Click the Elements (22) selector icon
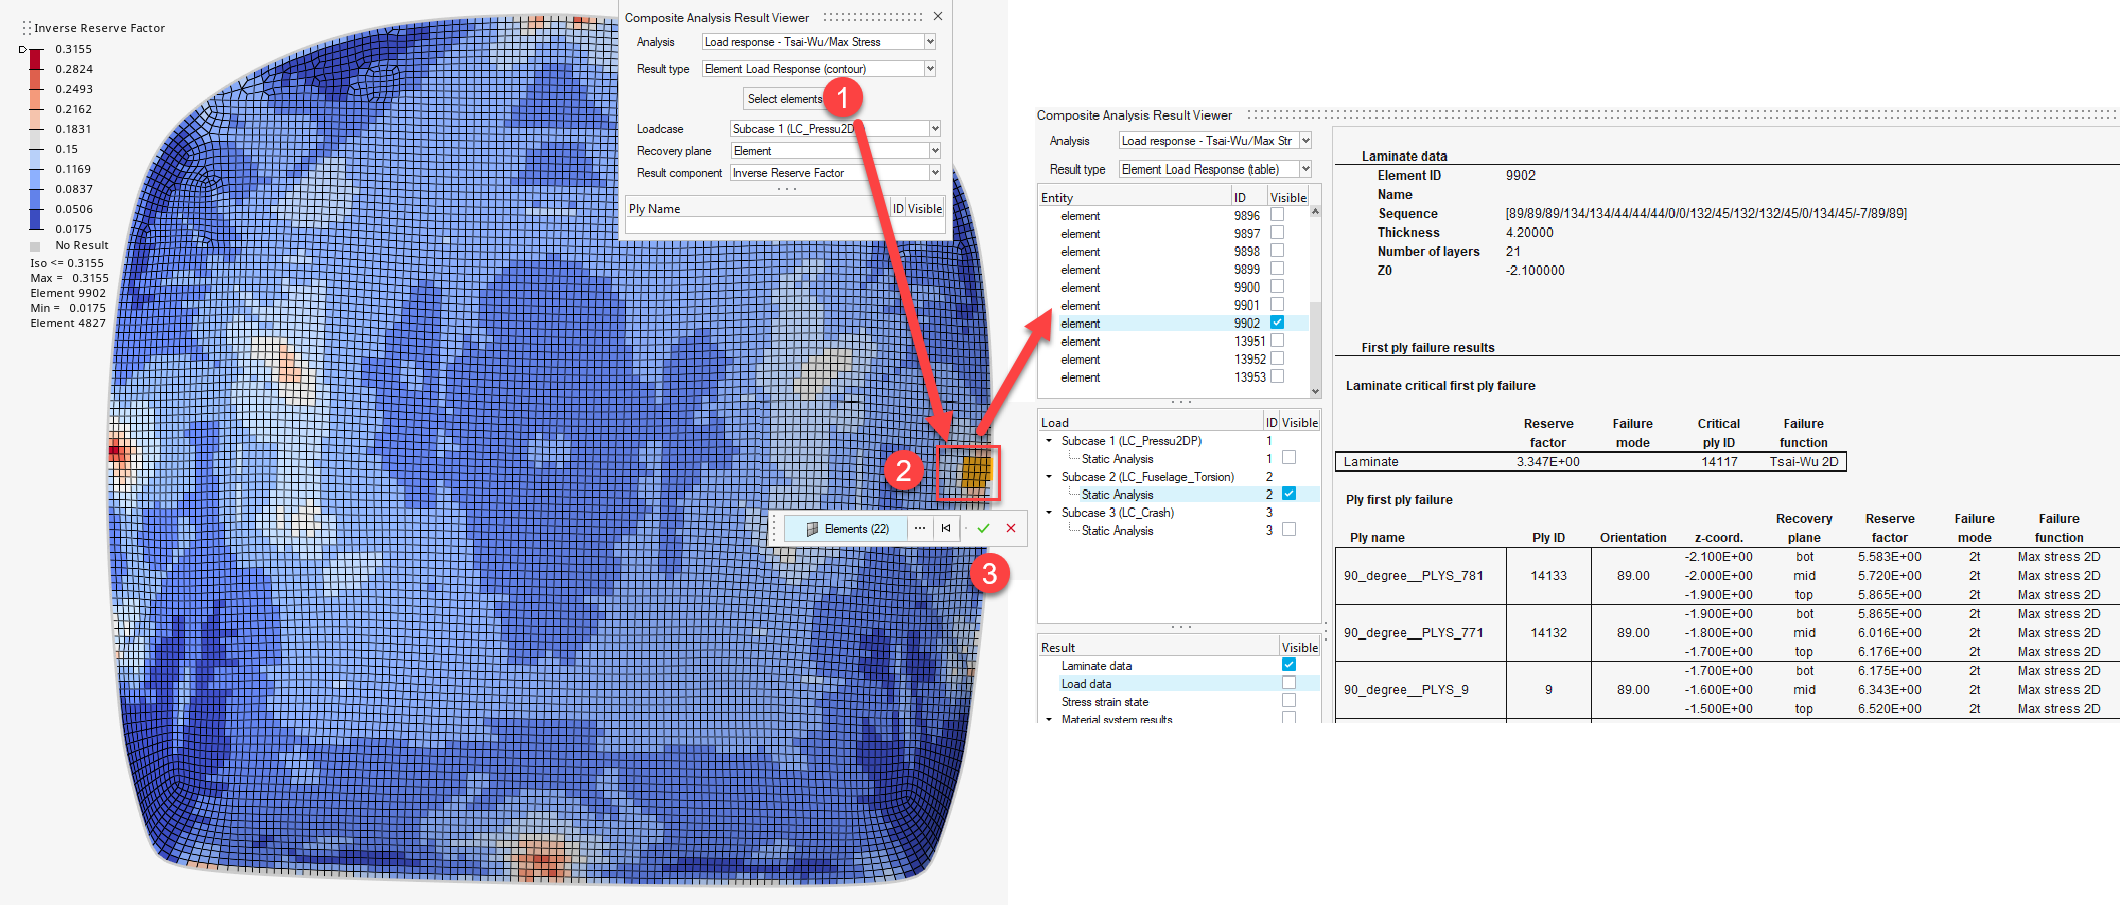The width and height of the screenshot is (2120, 905). (813, 529)
